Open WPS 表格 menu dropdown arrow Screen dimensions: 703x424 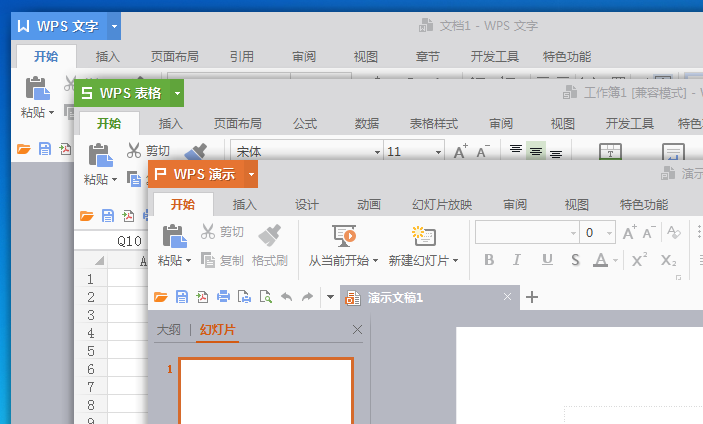click(x=178, y=93)
